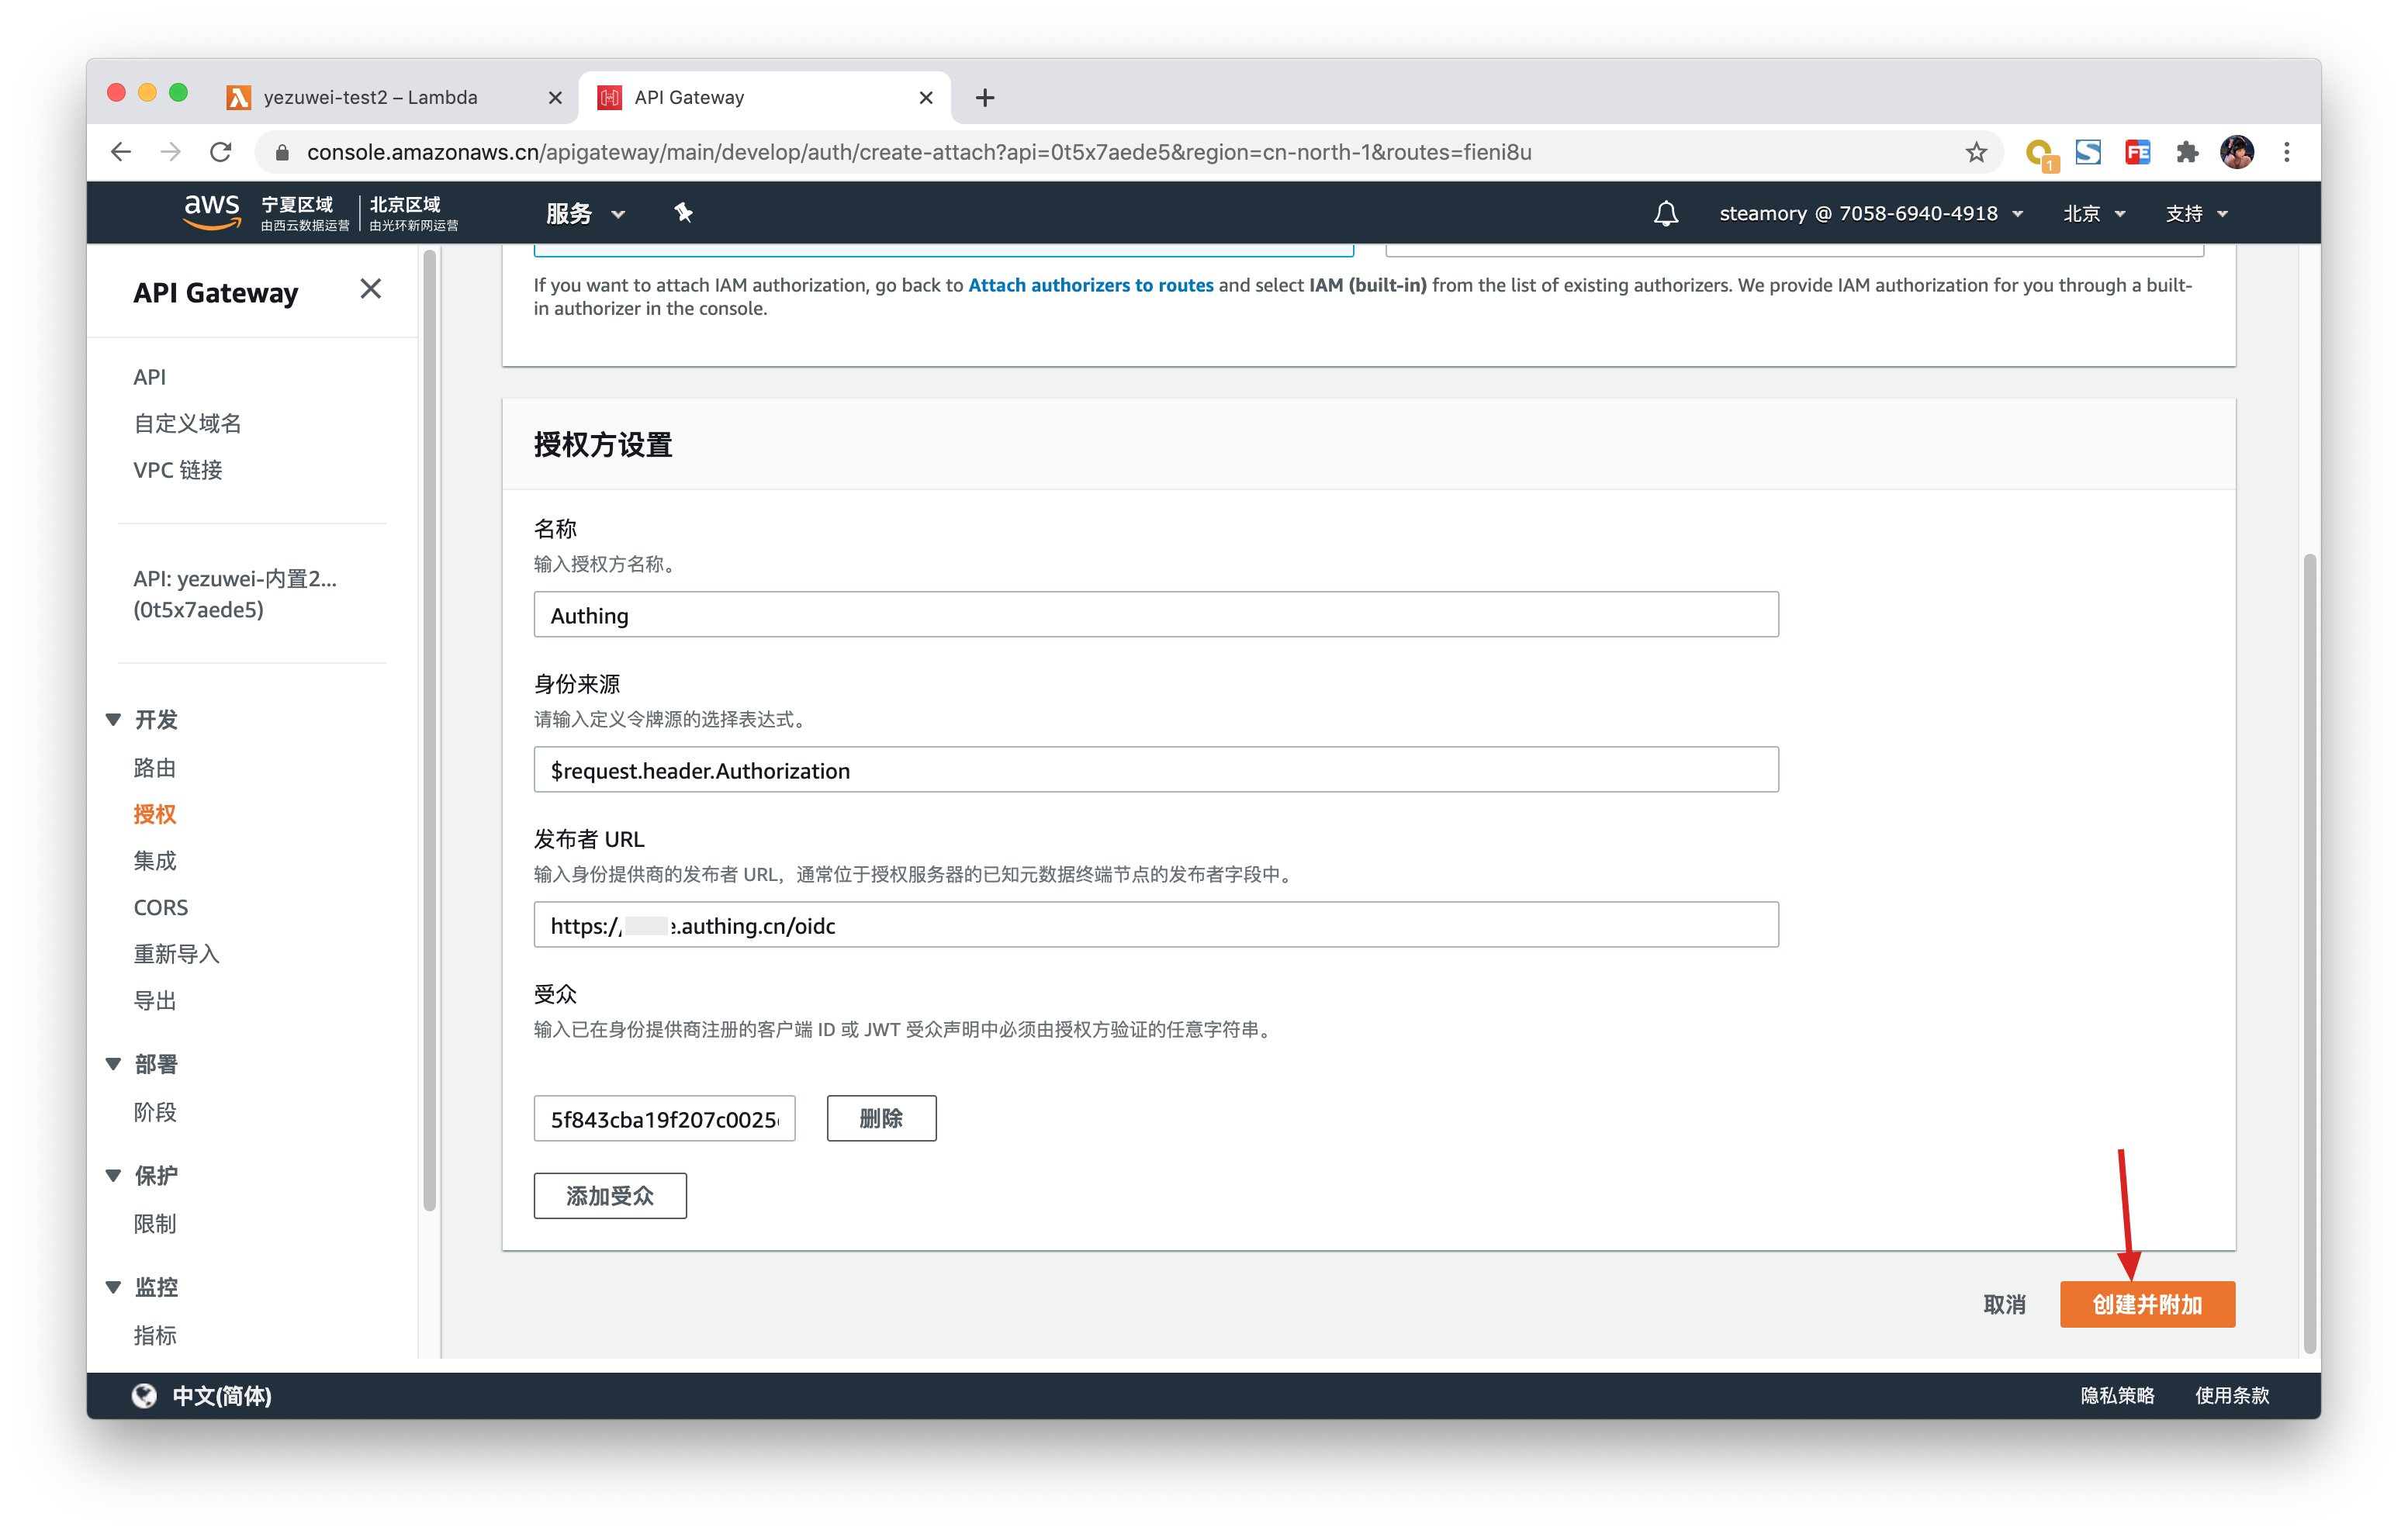Click the 发布者 URL input field
Screen dimensions: 2408x1534
[x=1155, y=925]
